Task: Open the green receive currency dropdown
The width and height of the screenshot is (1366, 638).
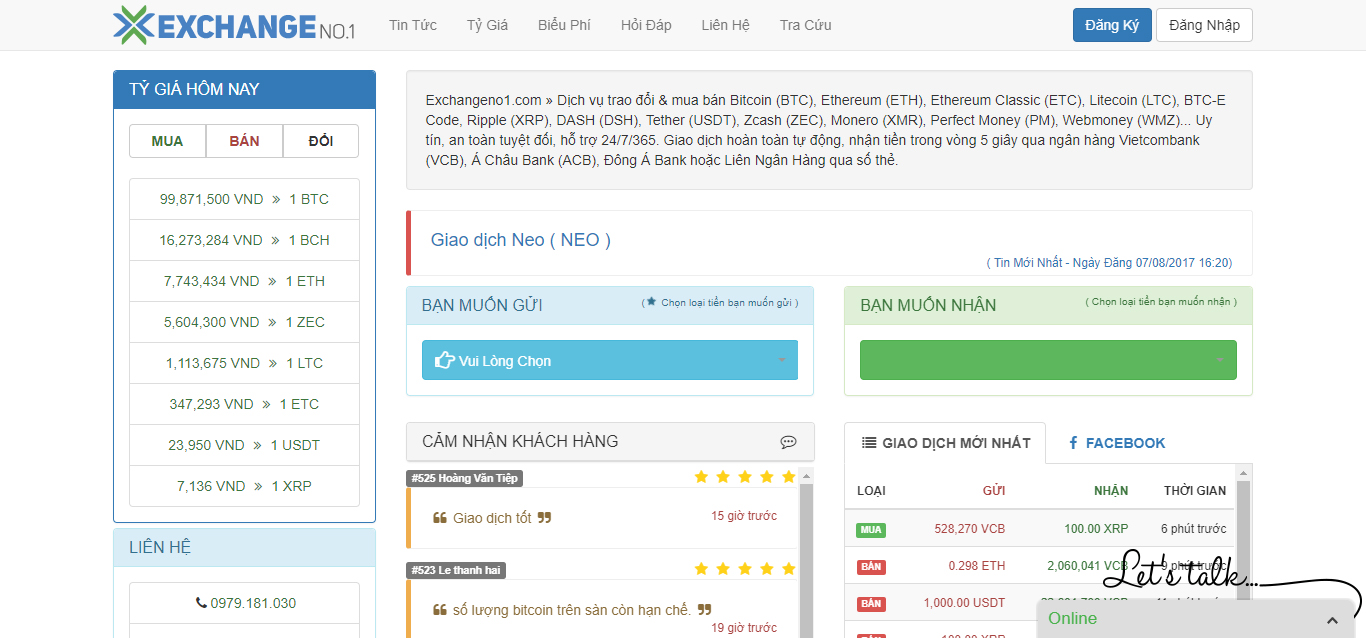Action: pyautogui.click(x=1048, y=361)
